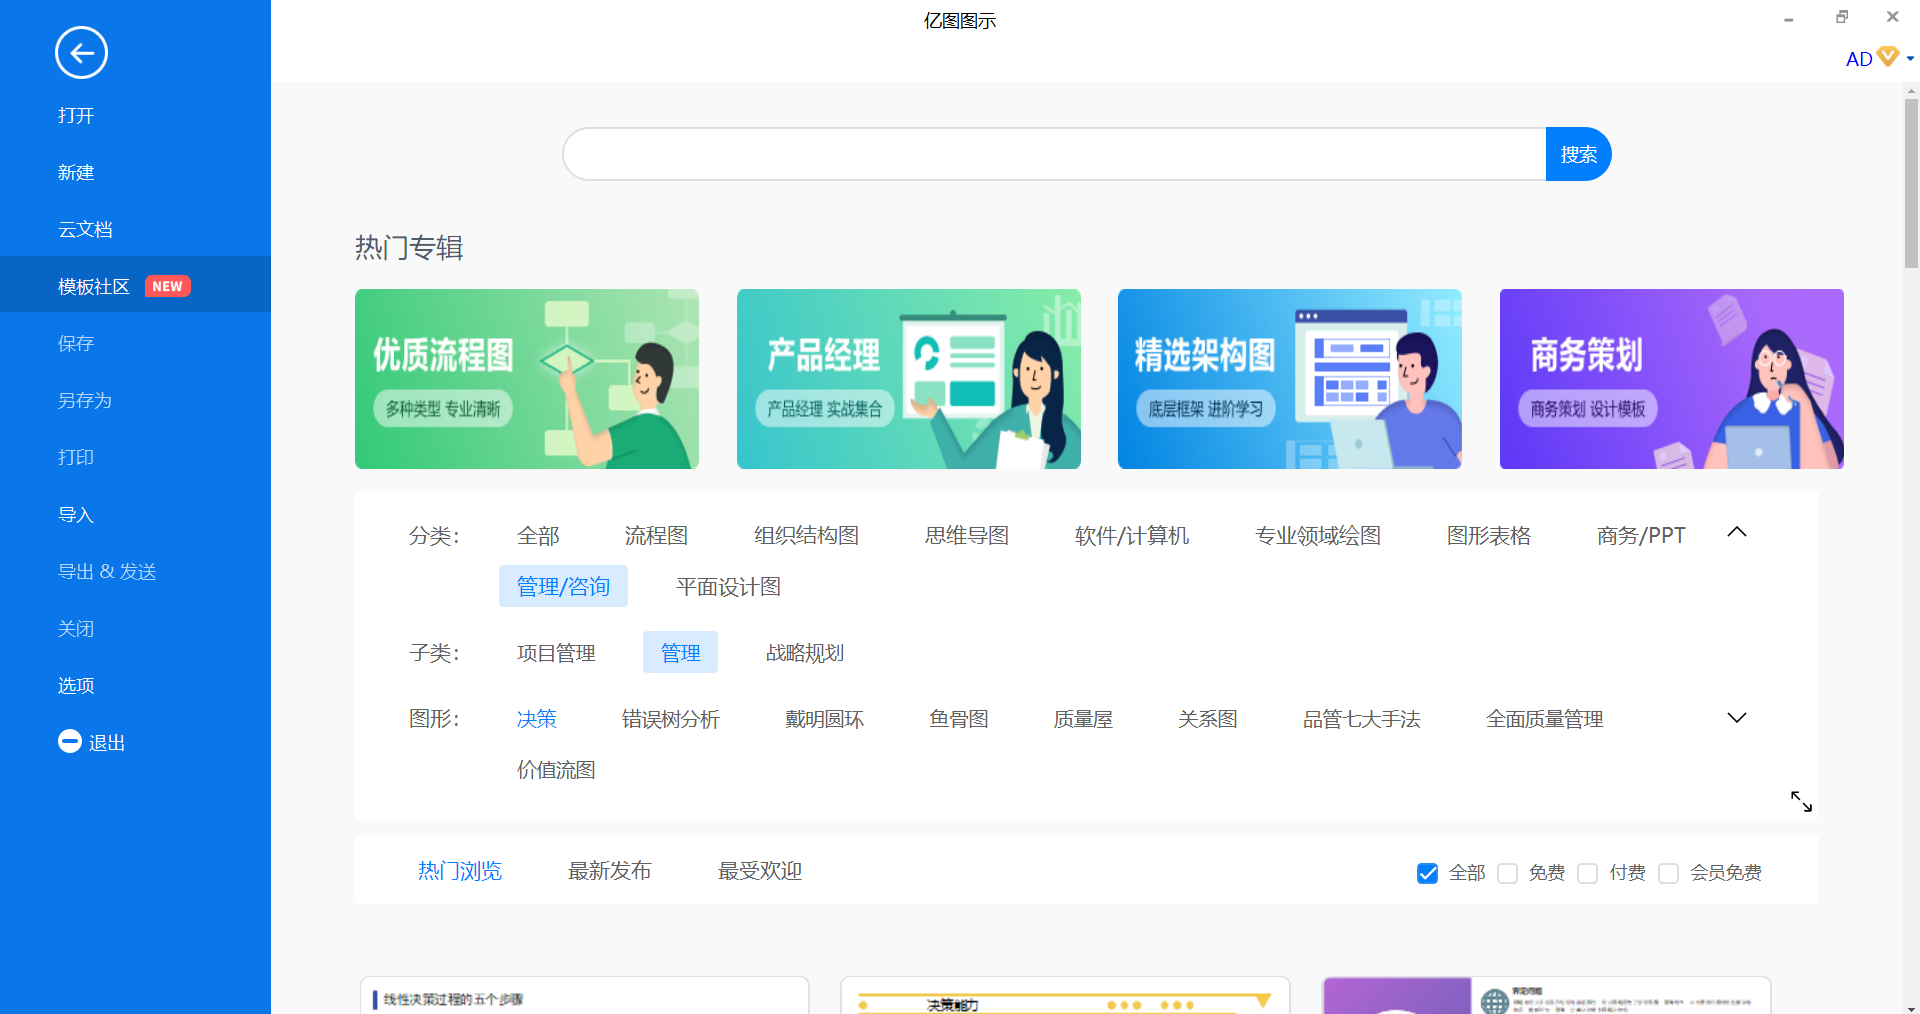Viewport: 1920px width, 1014px height.
Task: Click the NEW badge beside 模板社区
Action: [167, 286]
